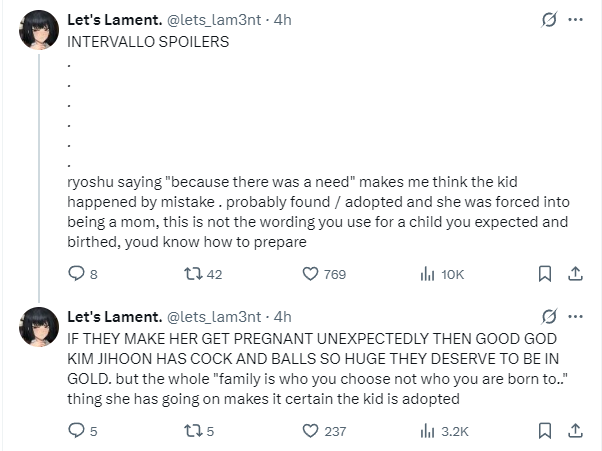Share the first tweet
Screen dimensions: 602x451
point(575,273)
